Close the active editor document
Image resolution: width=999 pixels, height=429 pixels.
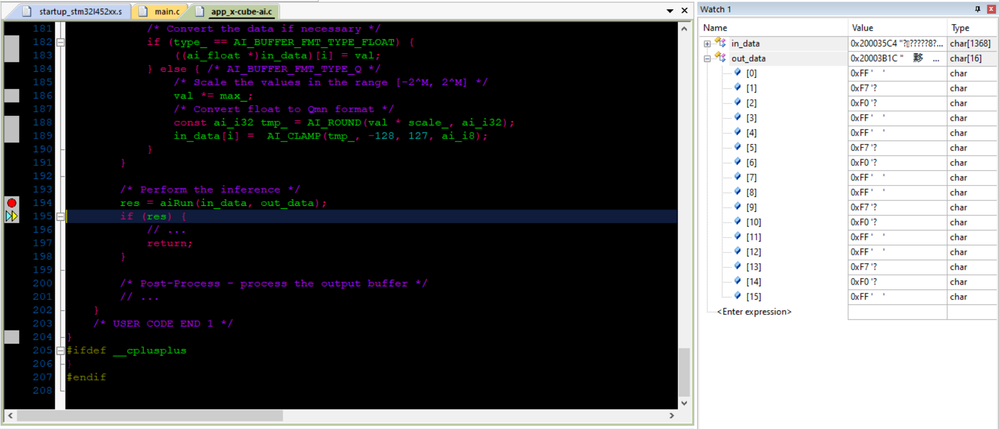(x=685, y=11)
